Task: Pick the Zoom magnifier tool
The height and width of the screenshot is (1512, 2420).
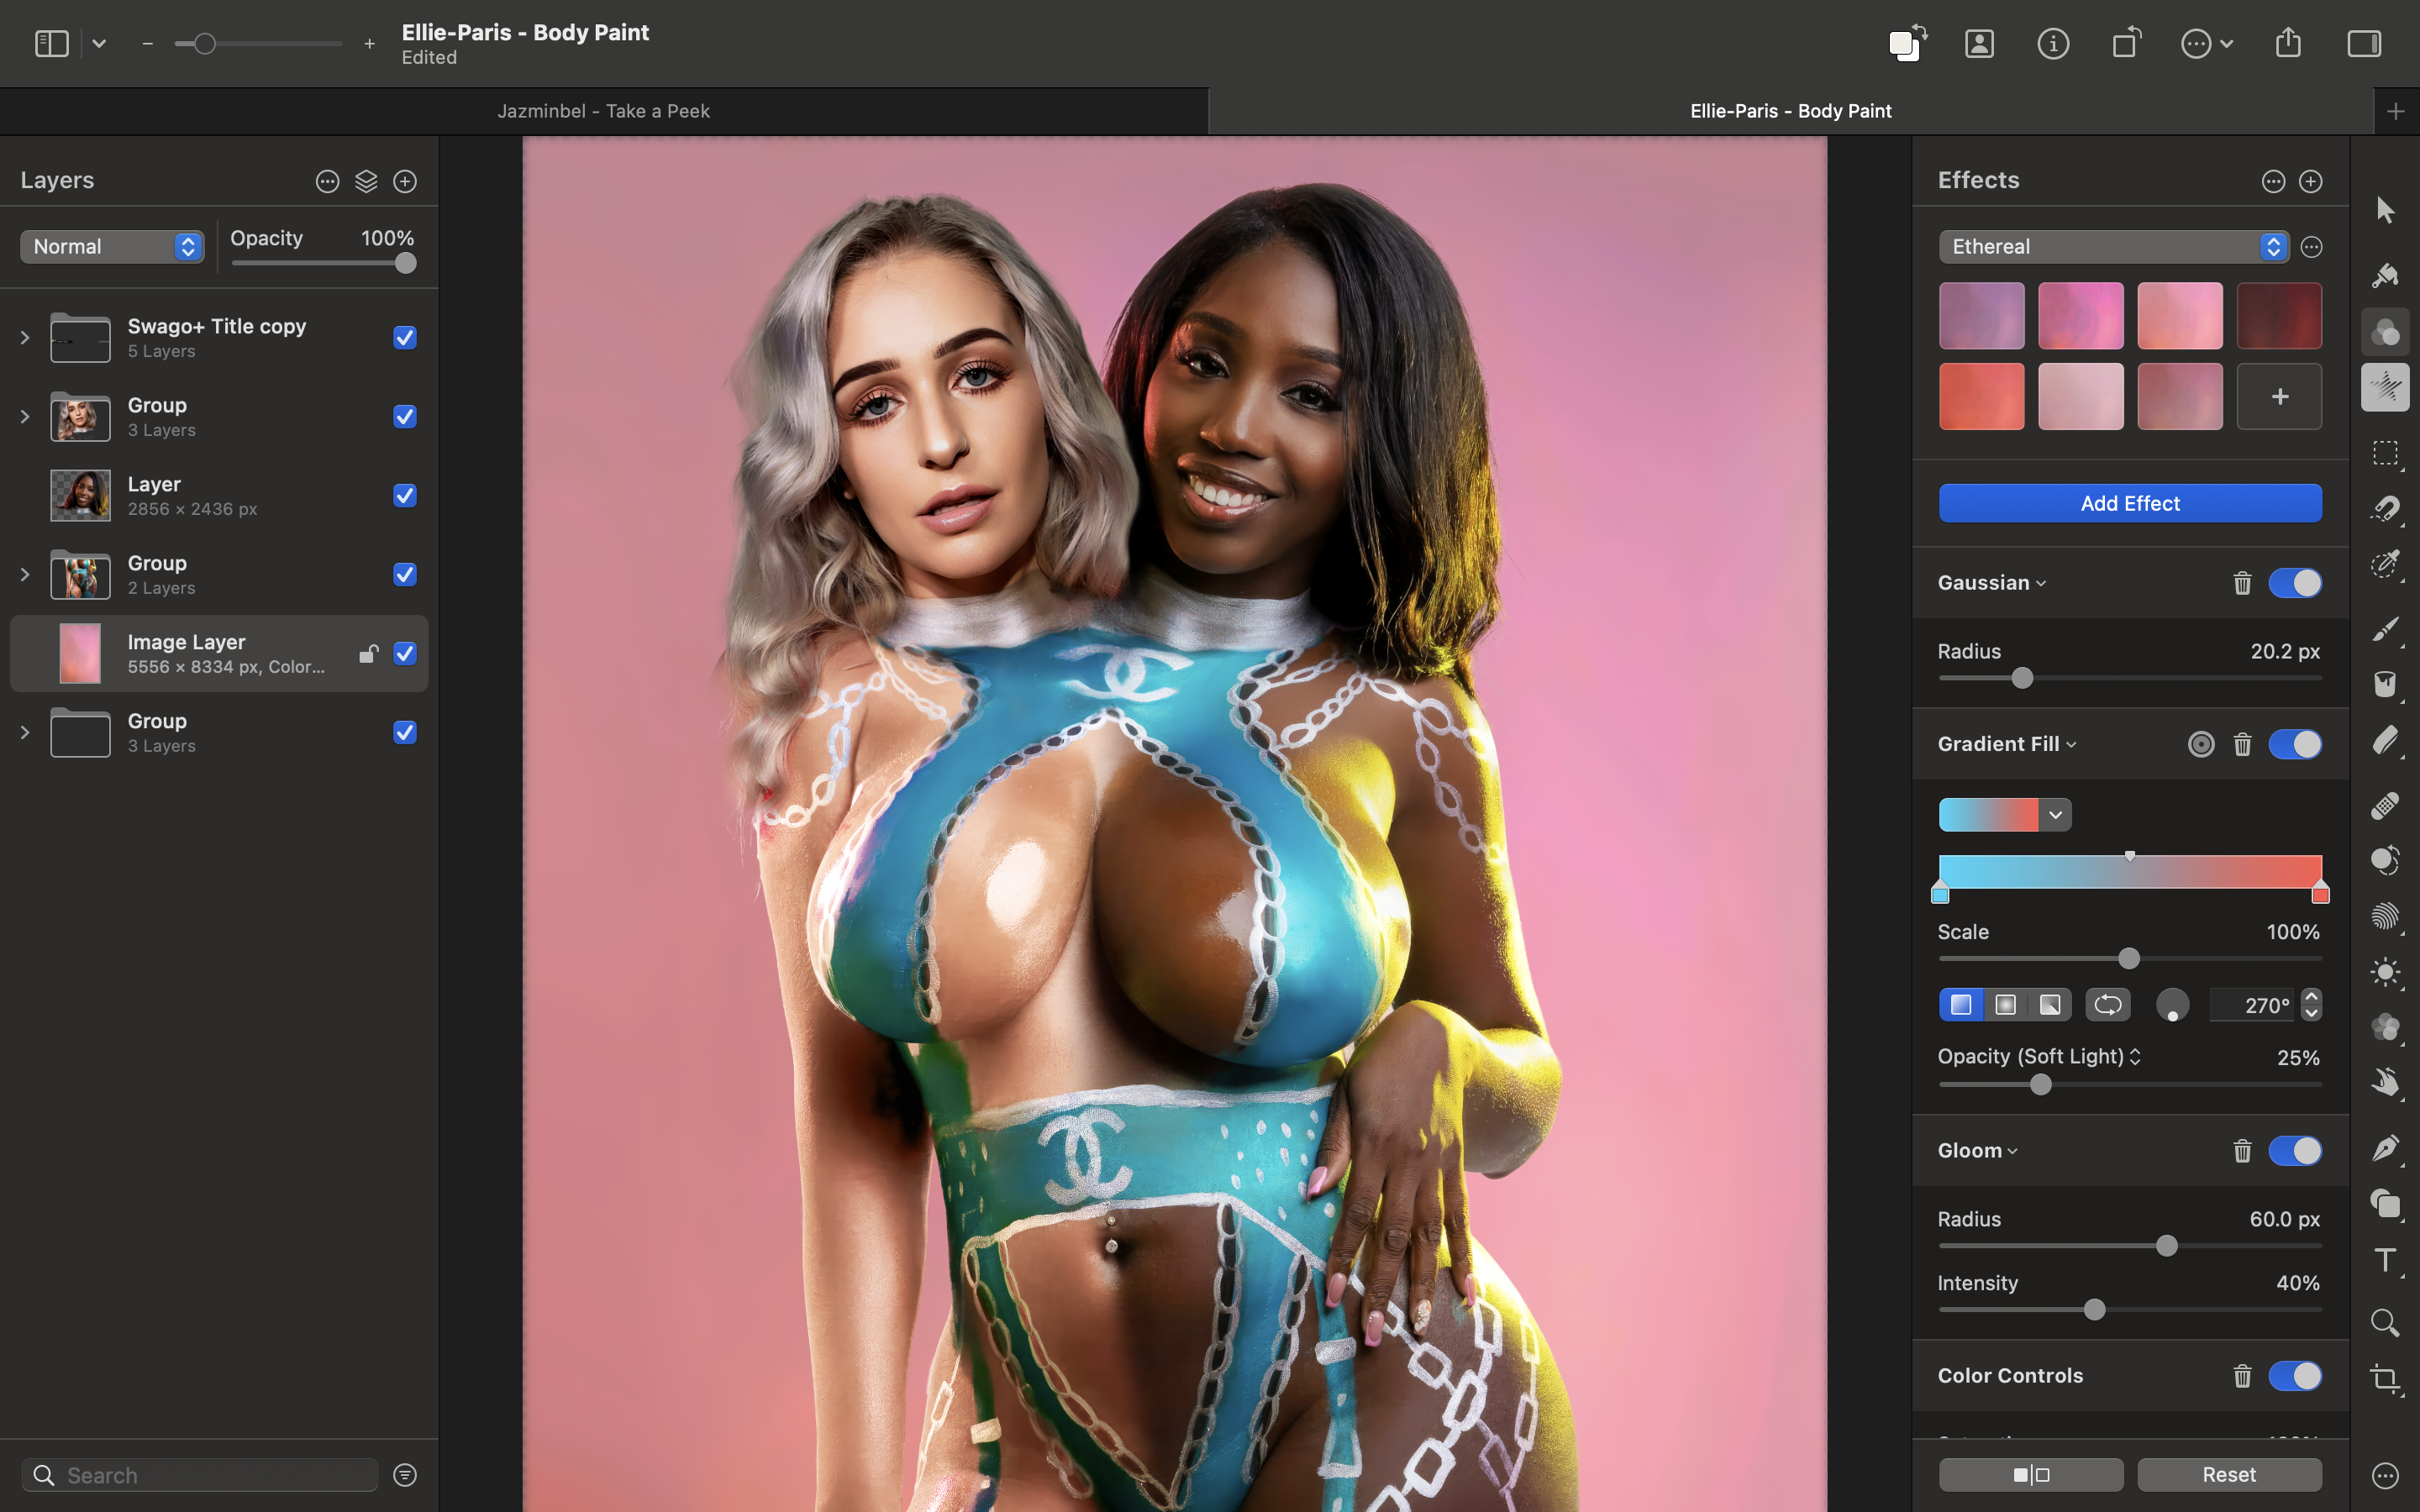Action: pyautogui.click(x=2385, y=1322)
